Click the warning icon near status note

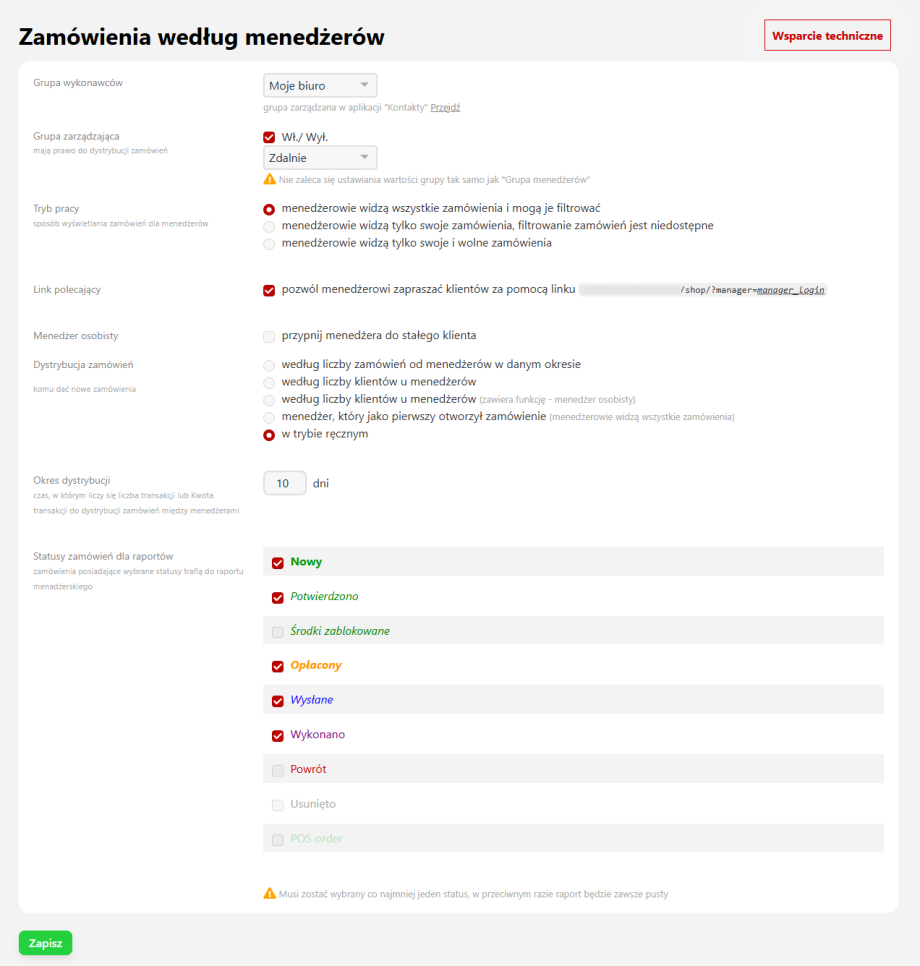click(x=270, y=893)
